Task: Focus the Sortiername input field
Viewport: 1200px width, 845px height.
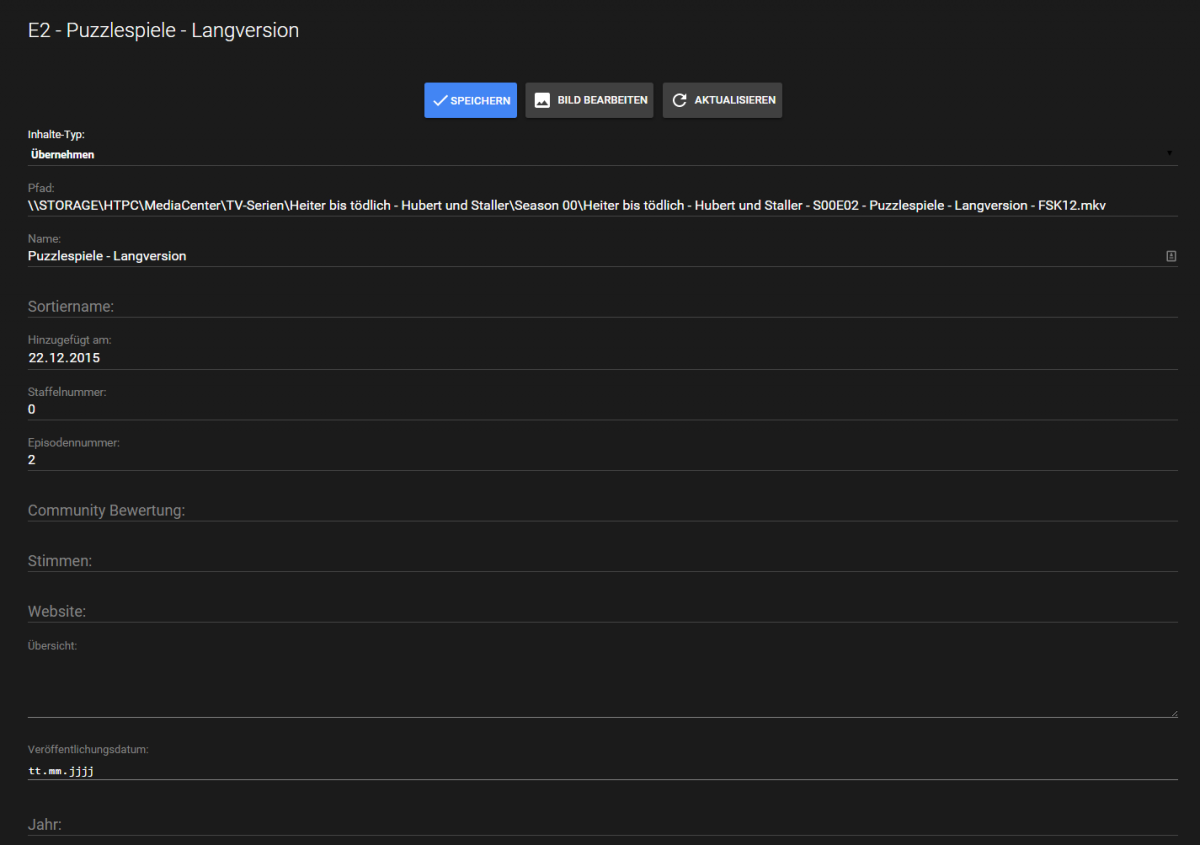Action: point(602,306)
